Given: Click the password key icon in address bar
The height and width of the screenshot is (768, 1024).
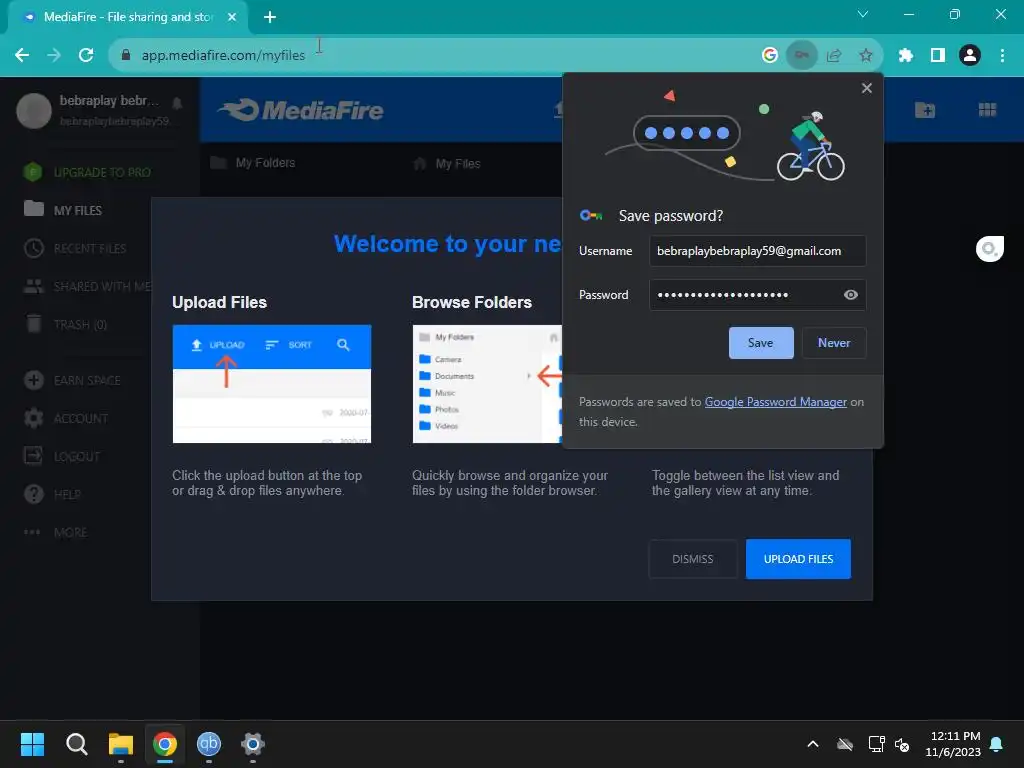Looking at the screenshot, I should (802, 56).
